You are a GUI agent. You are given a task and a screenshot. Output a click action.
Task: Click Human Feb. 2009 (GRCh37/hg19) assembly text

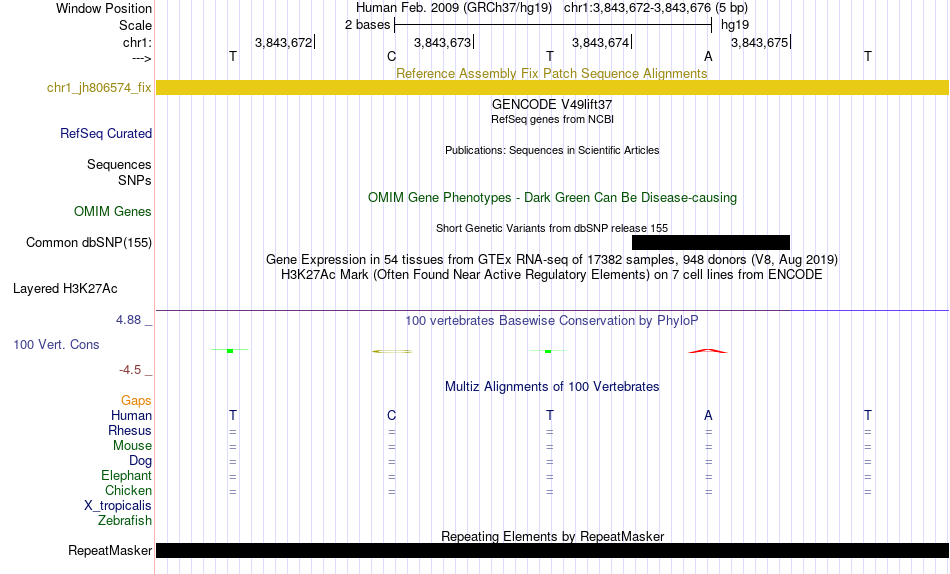tap(454, 8)
